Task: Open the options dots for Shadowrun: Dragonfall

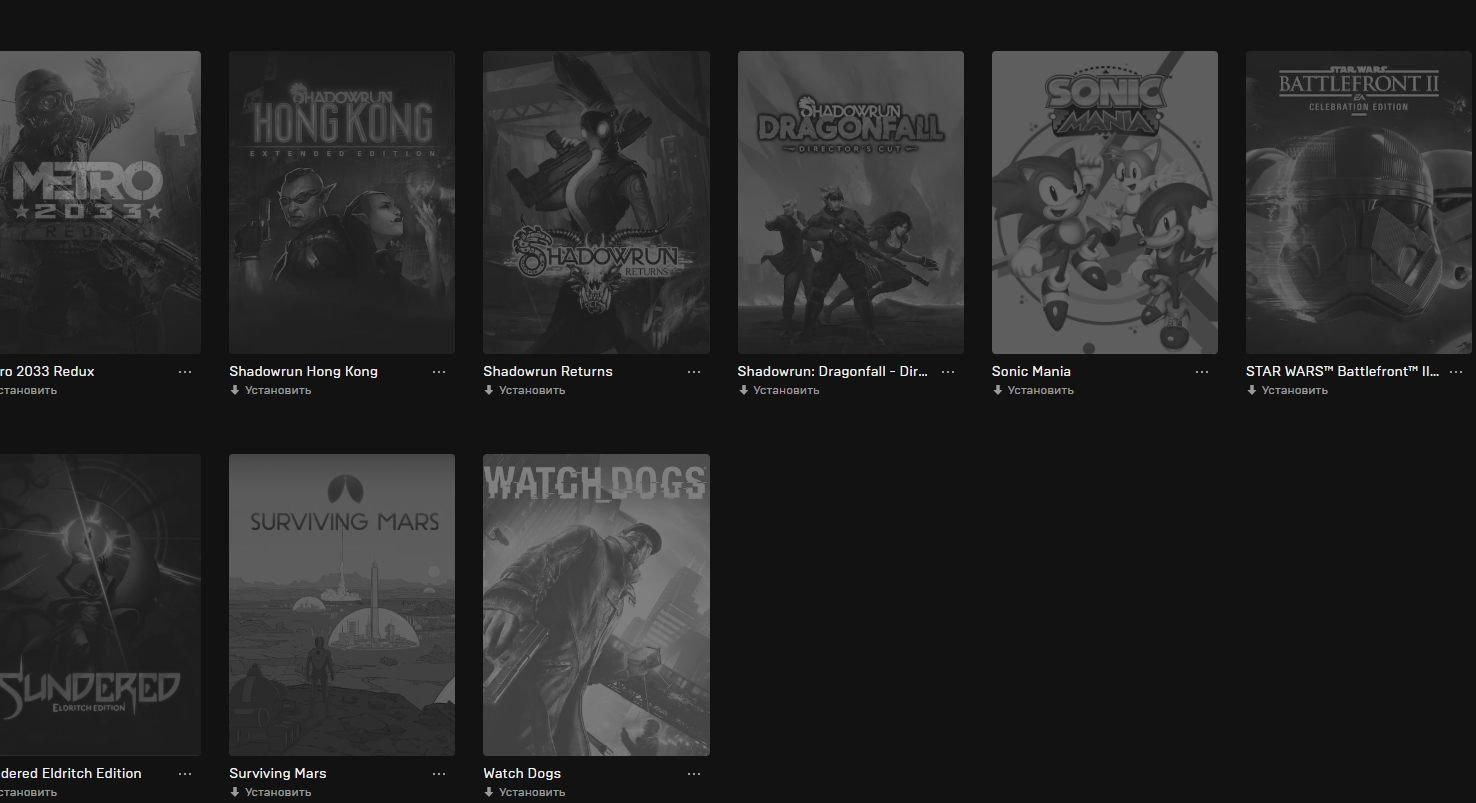Action: [948, 371]
